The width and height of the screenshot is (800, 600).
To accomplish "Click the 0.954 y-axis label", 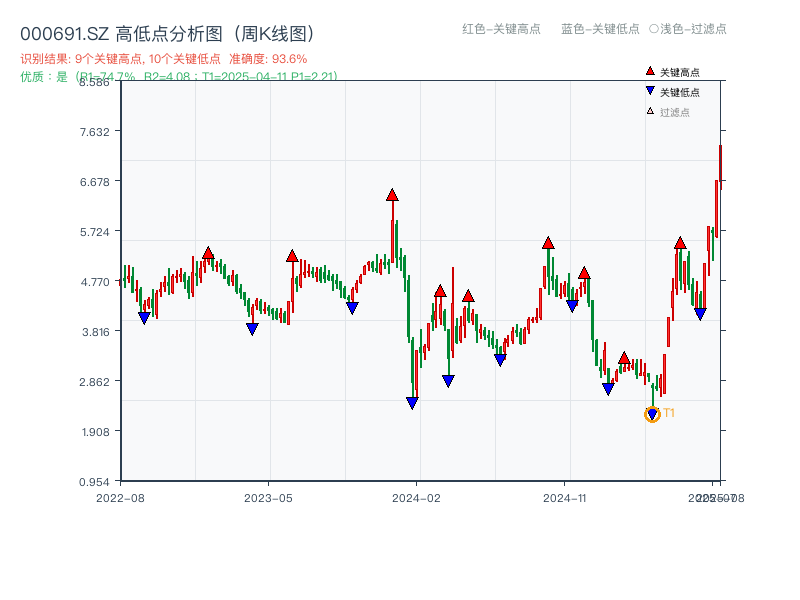I will [94, 482].
